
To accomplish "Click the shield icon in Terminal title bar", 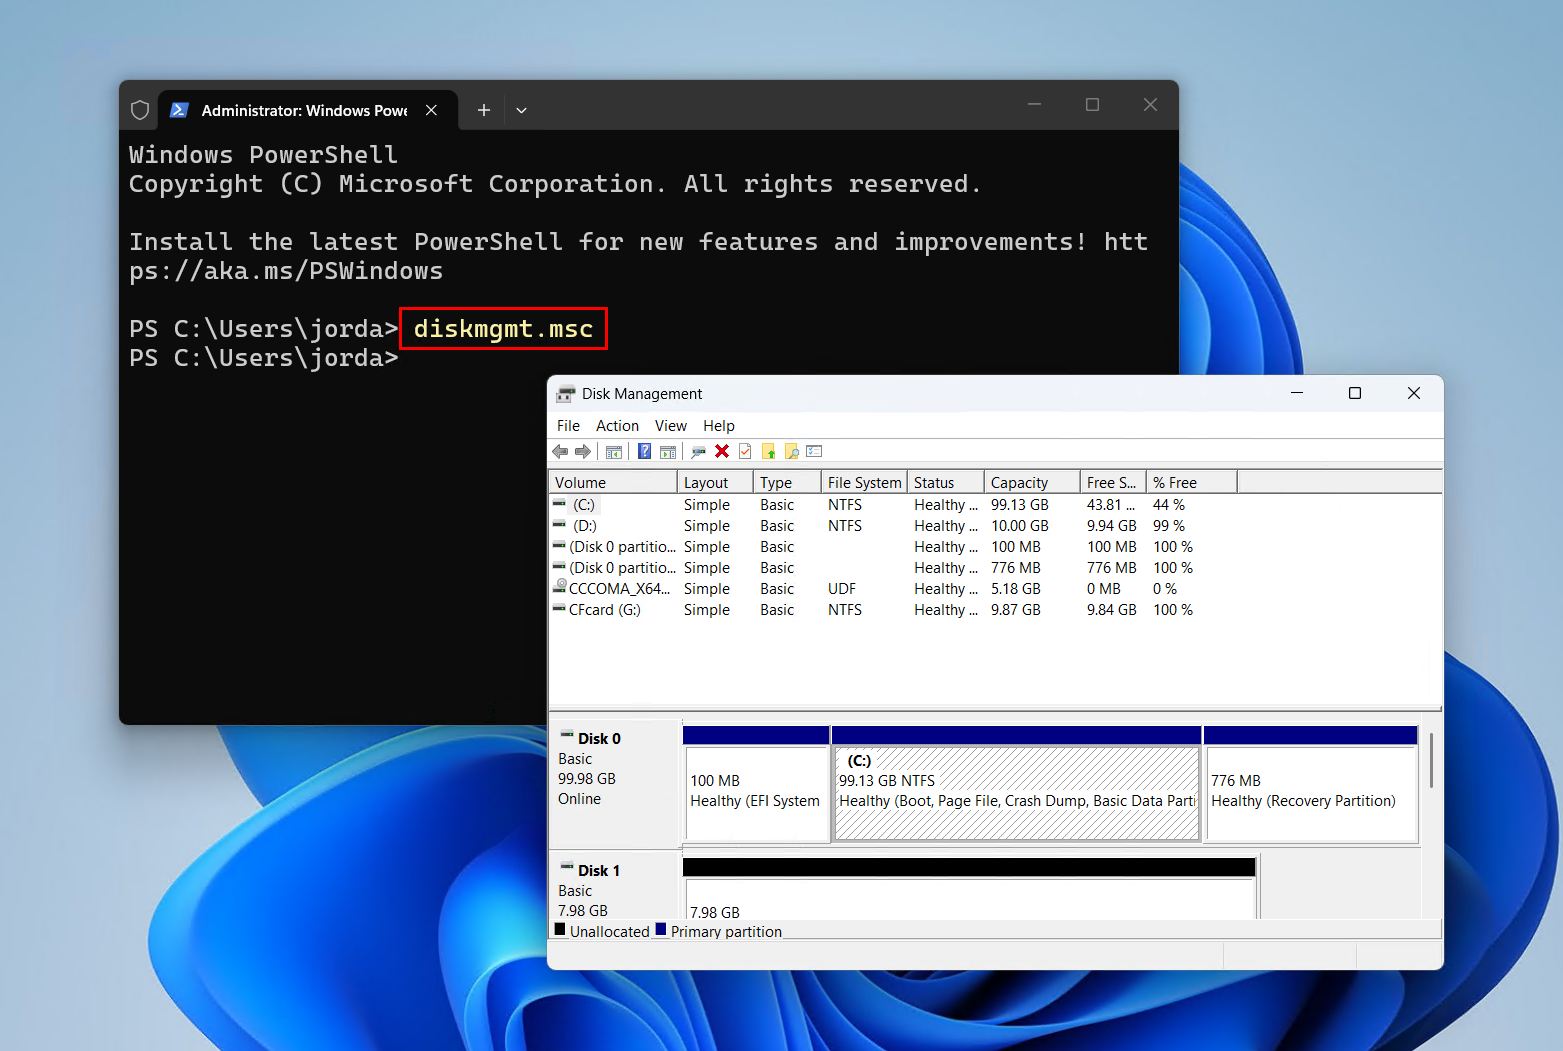I will [x=140, y=110].
